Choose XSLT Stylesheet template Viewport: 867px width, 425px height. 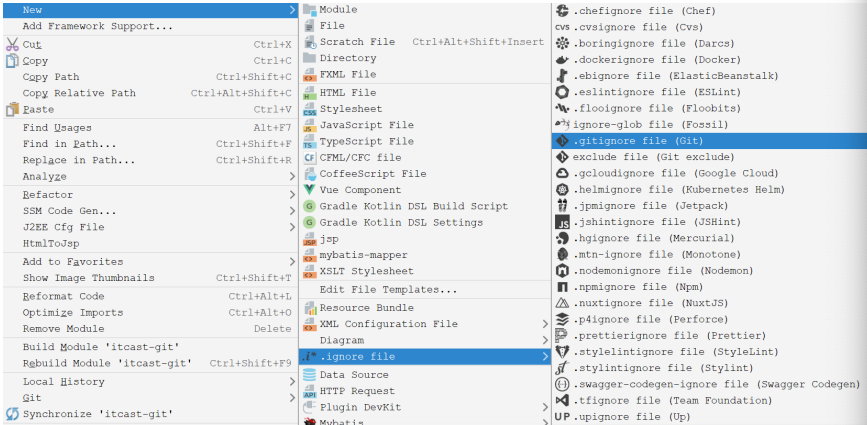tap(425, 271)
